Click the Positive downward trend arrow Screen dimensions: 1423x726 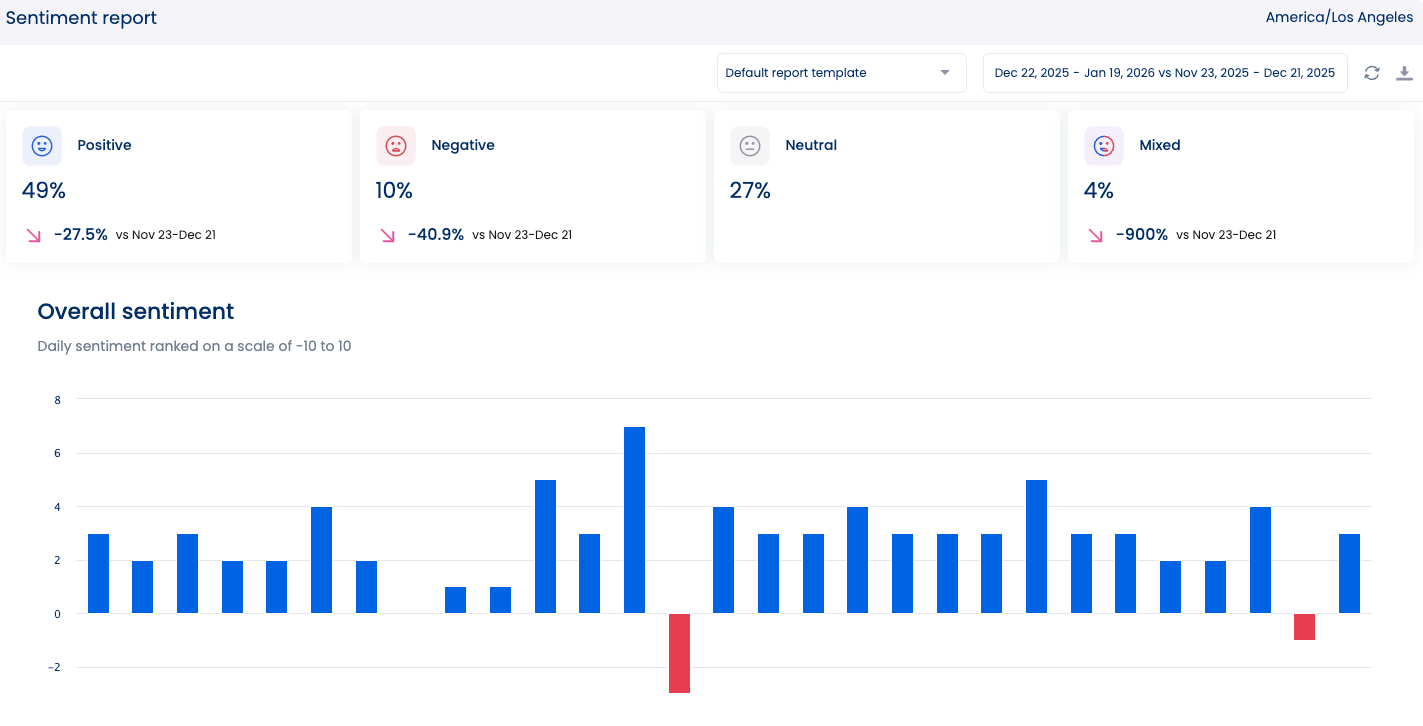(34, 236)
